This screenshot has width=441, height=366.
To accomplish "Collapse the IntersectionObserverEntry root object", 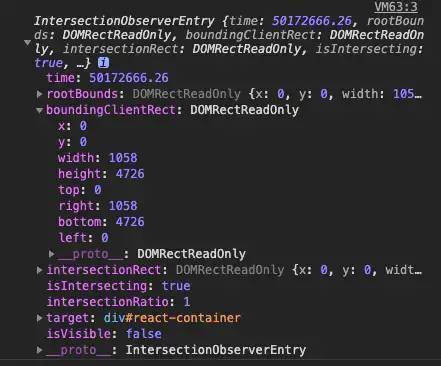I will coord(28,43).
